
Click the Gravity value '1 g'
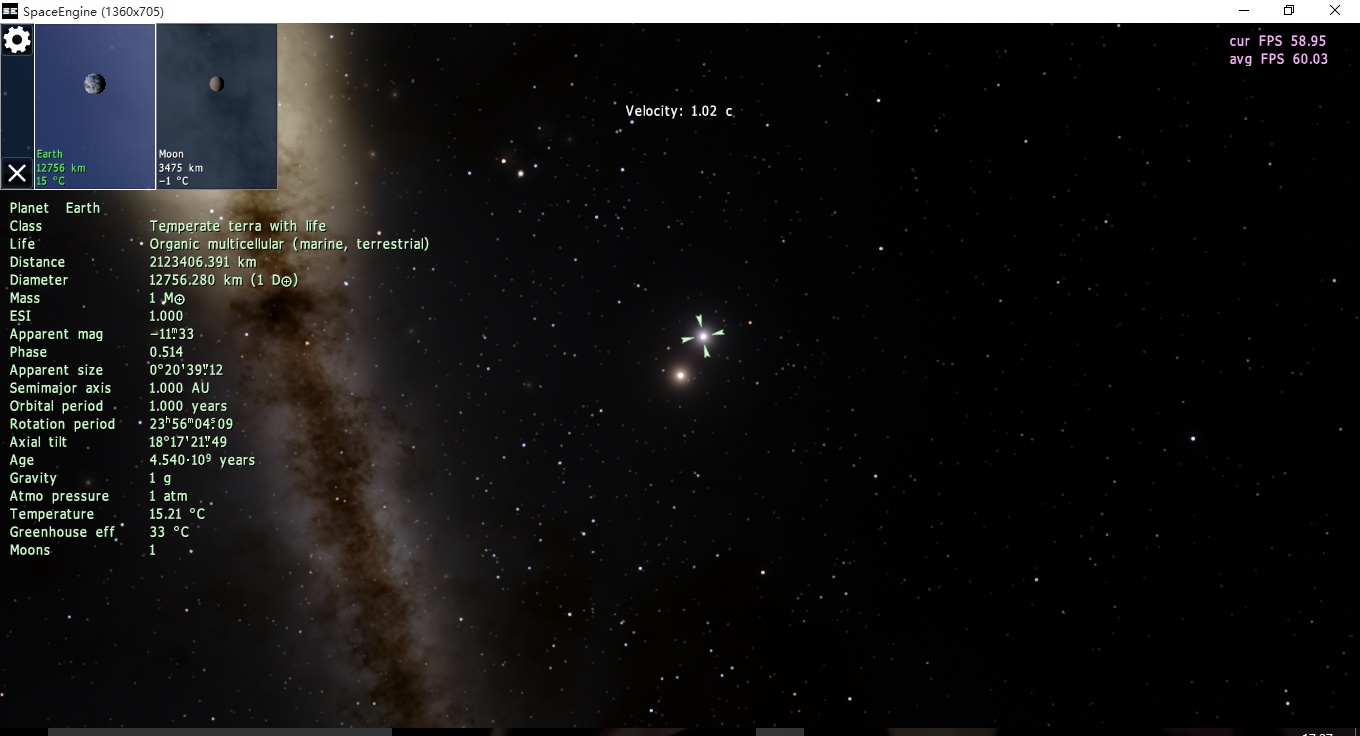pos(160,478)
